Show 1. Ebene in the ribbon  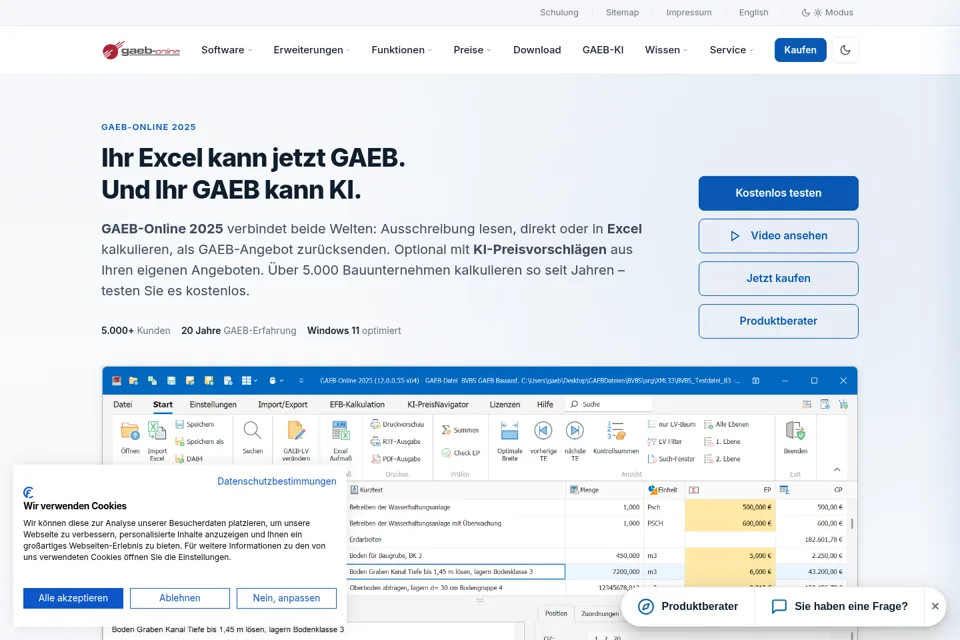coord(722,442)
